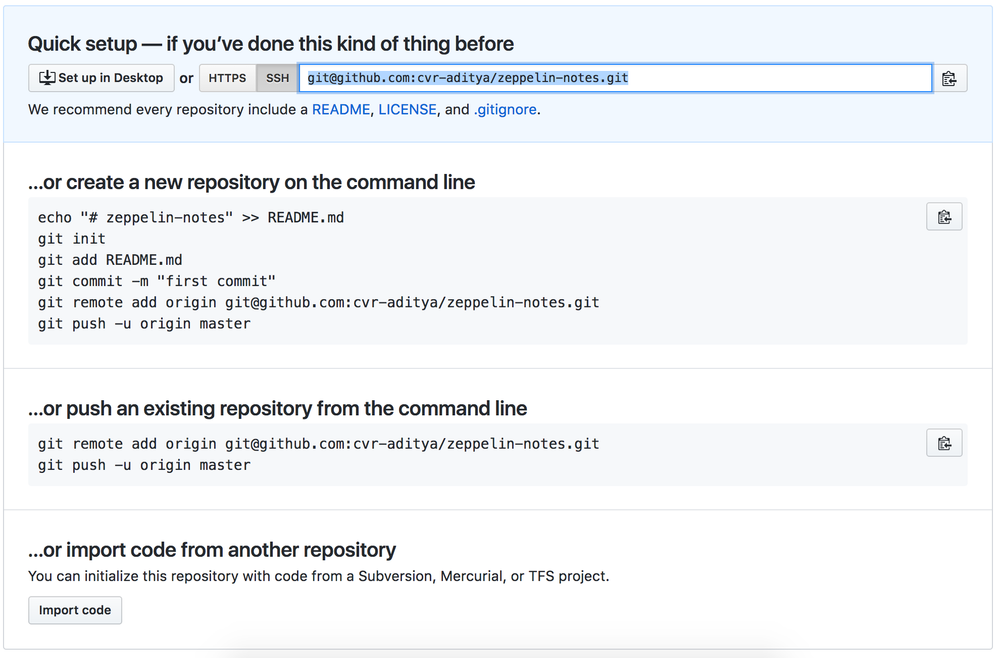Click the Import code button
The image size is (999, 658).
[74, 610]
